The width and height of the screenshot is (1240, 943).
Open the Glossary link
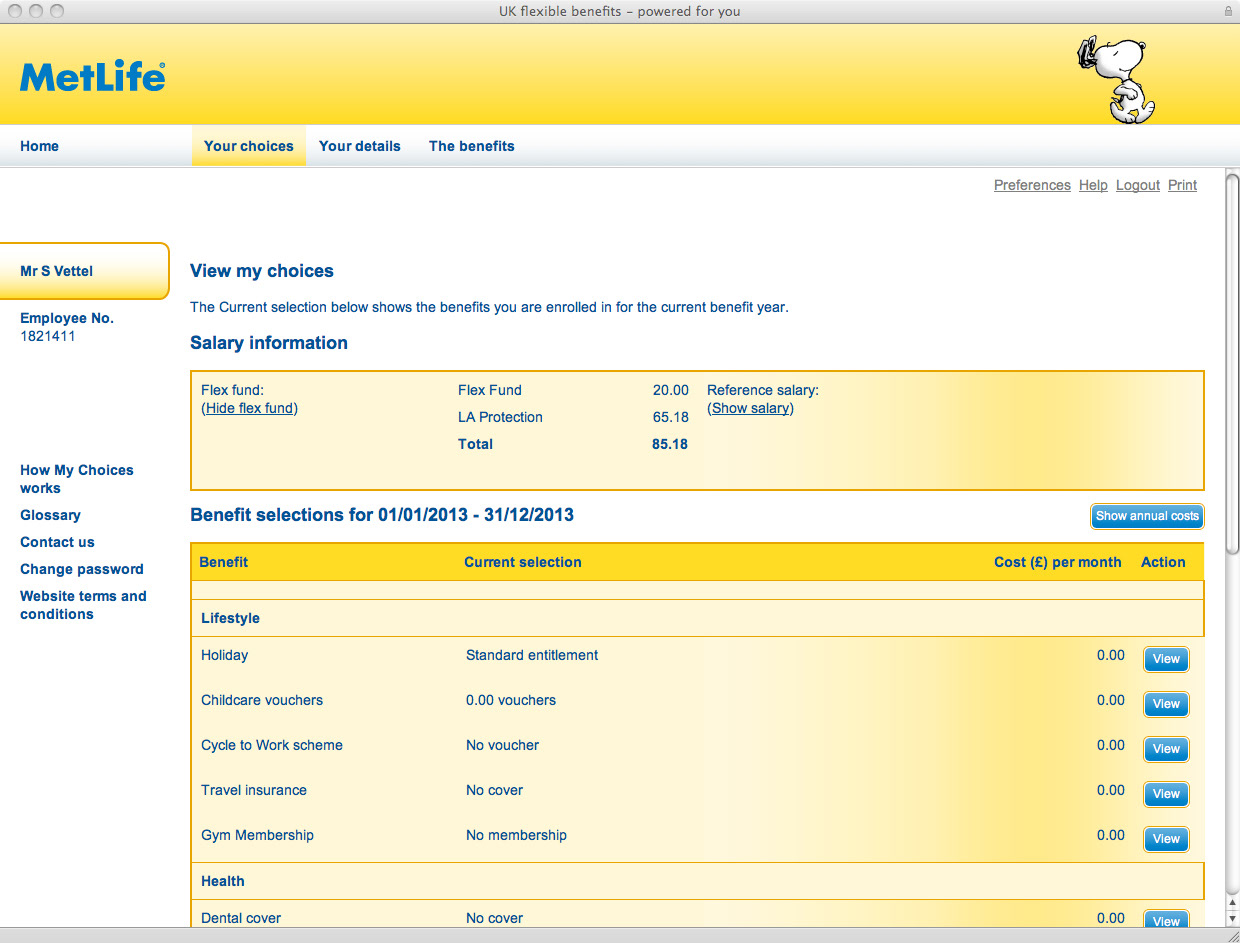pyautogui.click(x=50, y=515)
